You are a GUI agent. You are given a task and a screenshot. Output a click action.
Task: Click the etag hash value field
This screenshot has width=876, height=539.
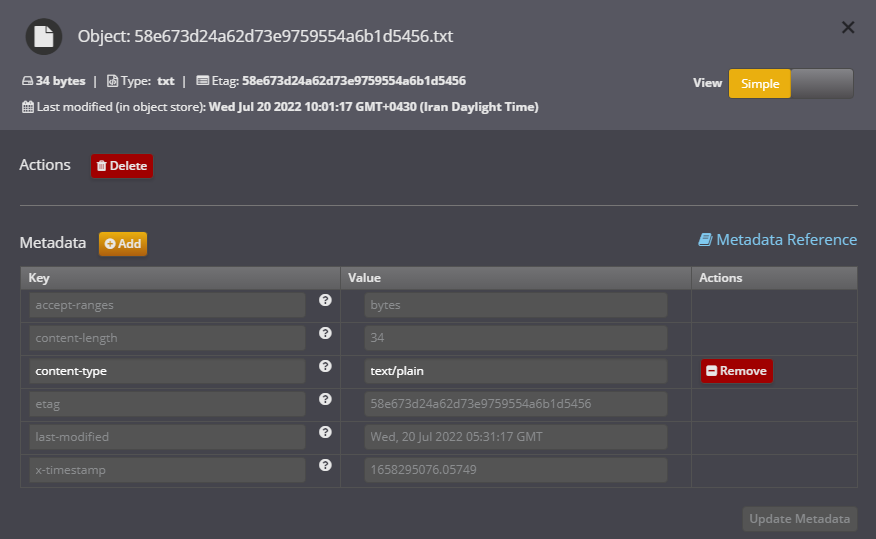(516, 404)
